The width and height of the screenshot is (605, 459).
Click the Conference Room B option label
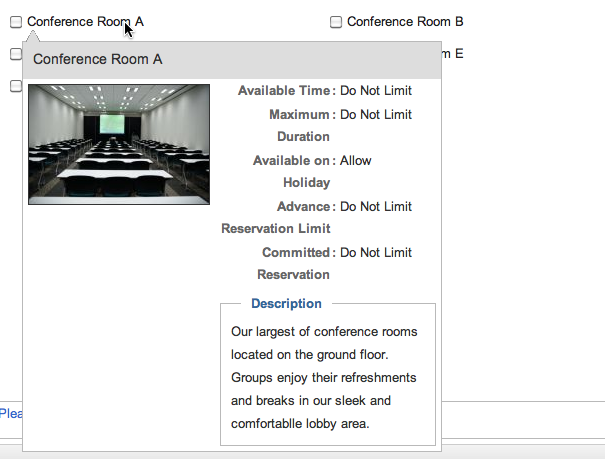pos(405,22)
